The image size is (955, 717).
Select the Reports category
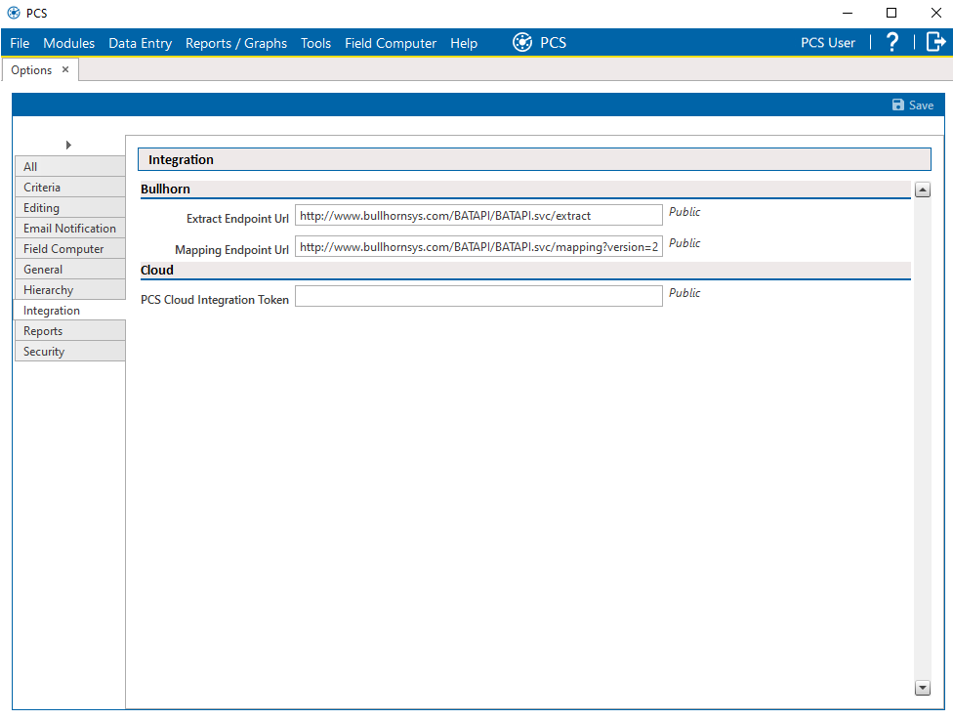point(70,331)
